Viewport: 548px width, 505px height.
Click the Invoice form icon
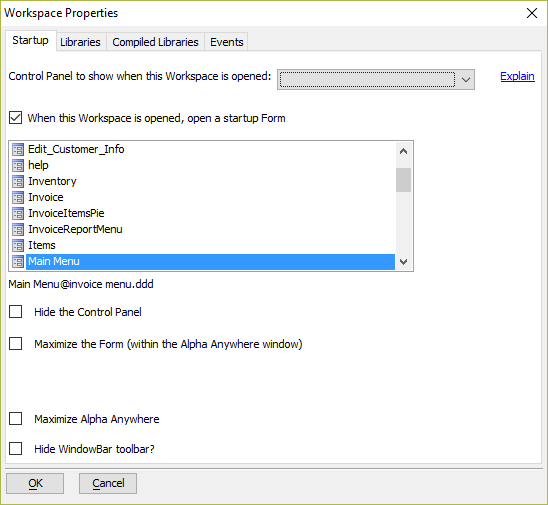click(x=18, y=197)
